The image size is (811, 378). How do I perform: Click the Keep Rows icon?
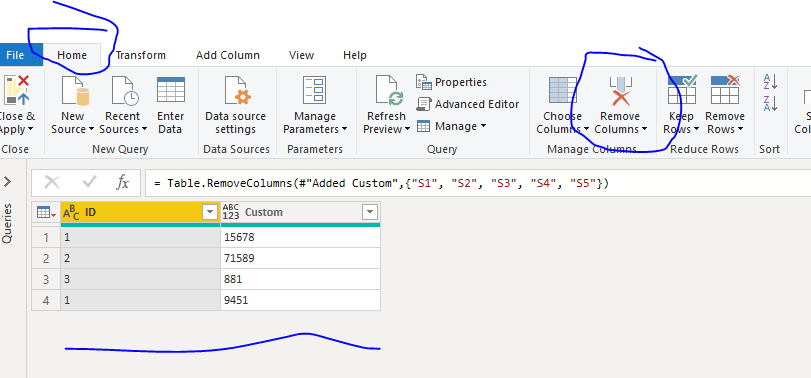[x=682, y=90]
